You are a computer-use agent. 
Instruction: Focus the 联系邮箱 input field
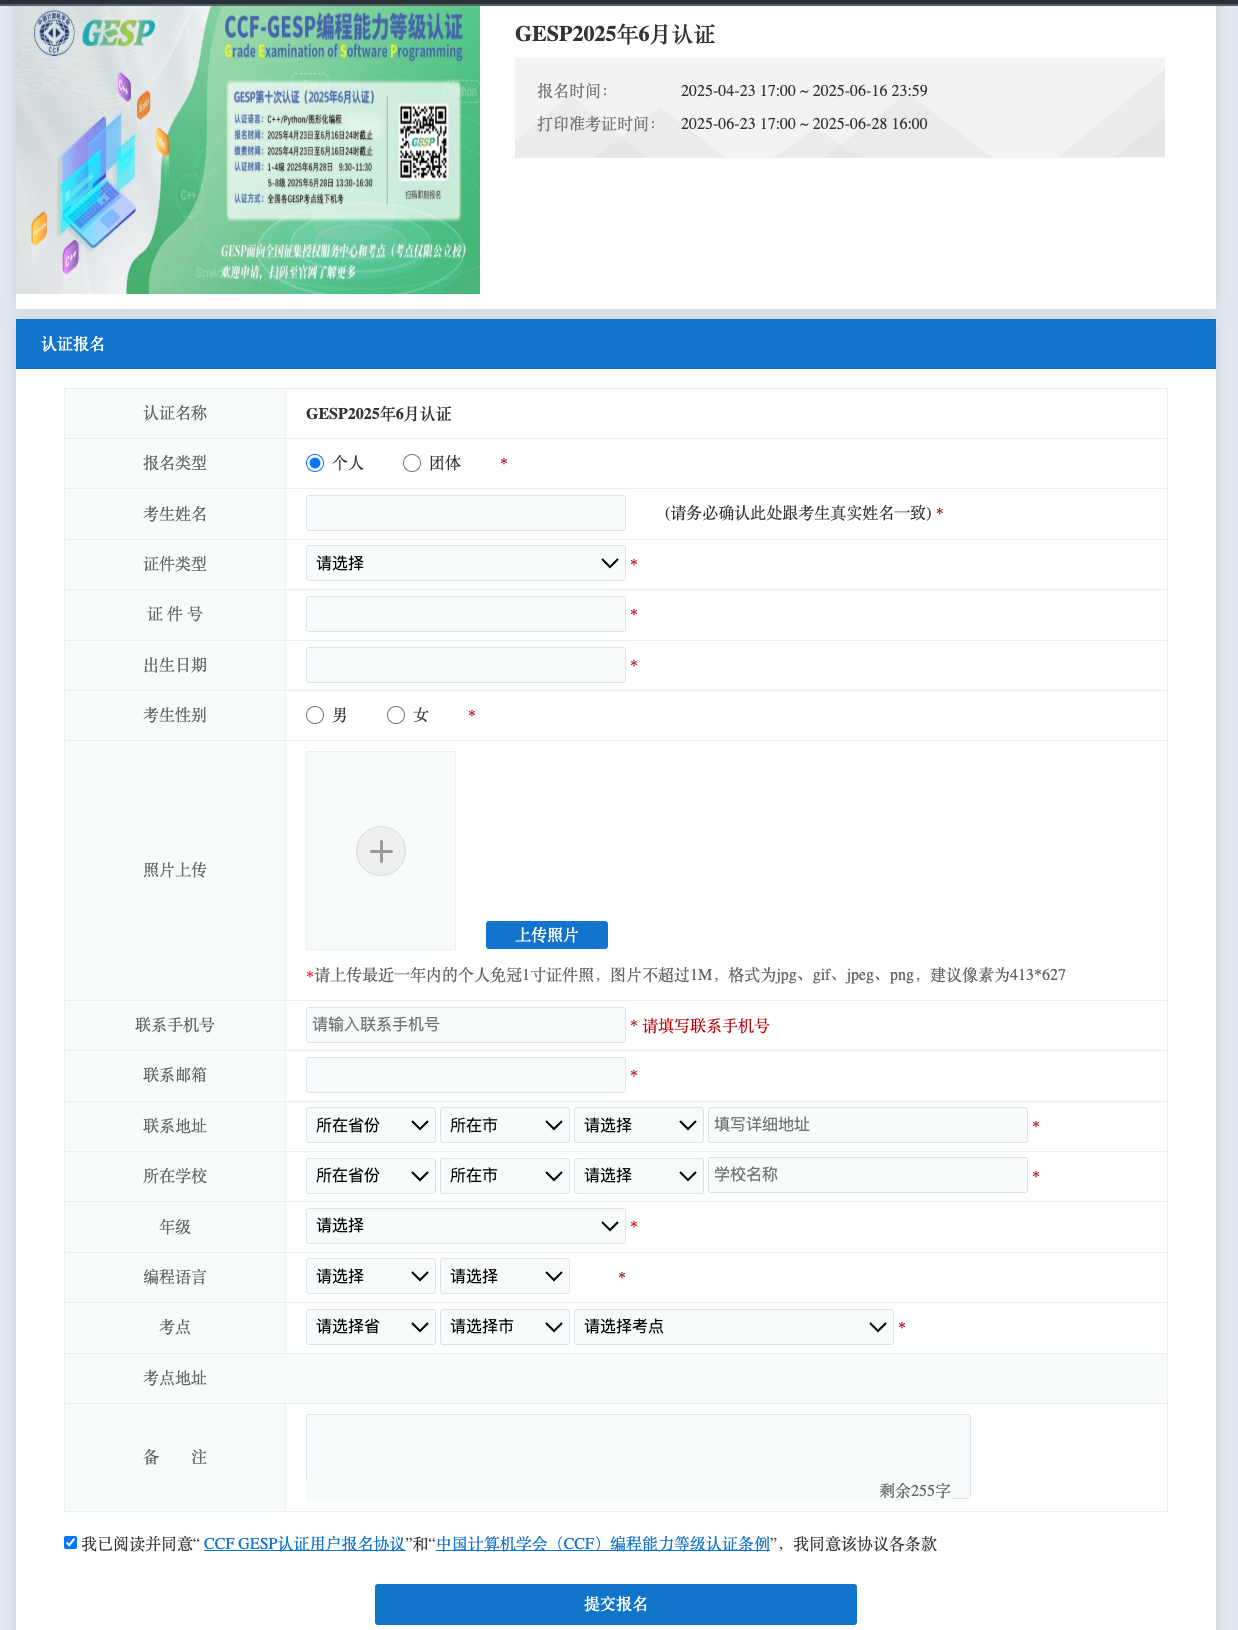[x=466, y=1075]
